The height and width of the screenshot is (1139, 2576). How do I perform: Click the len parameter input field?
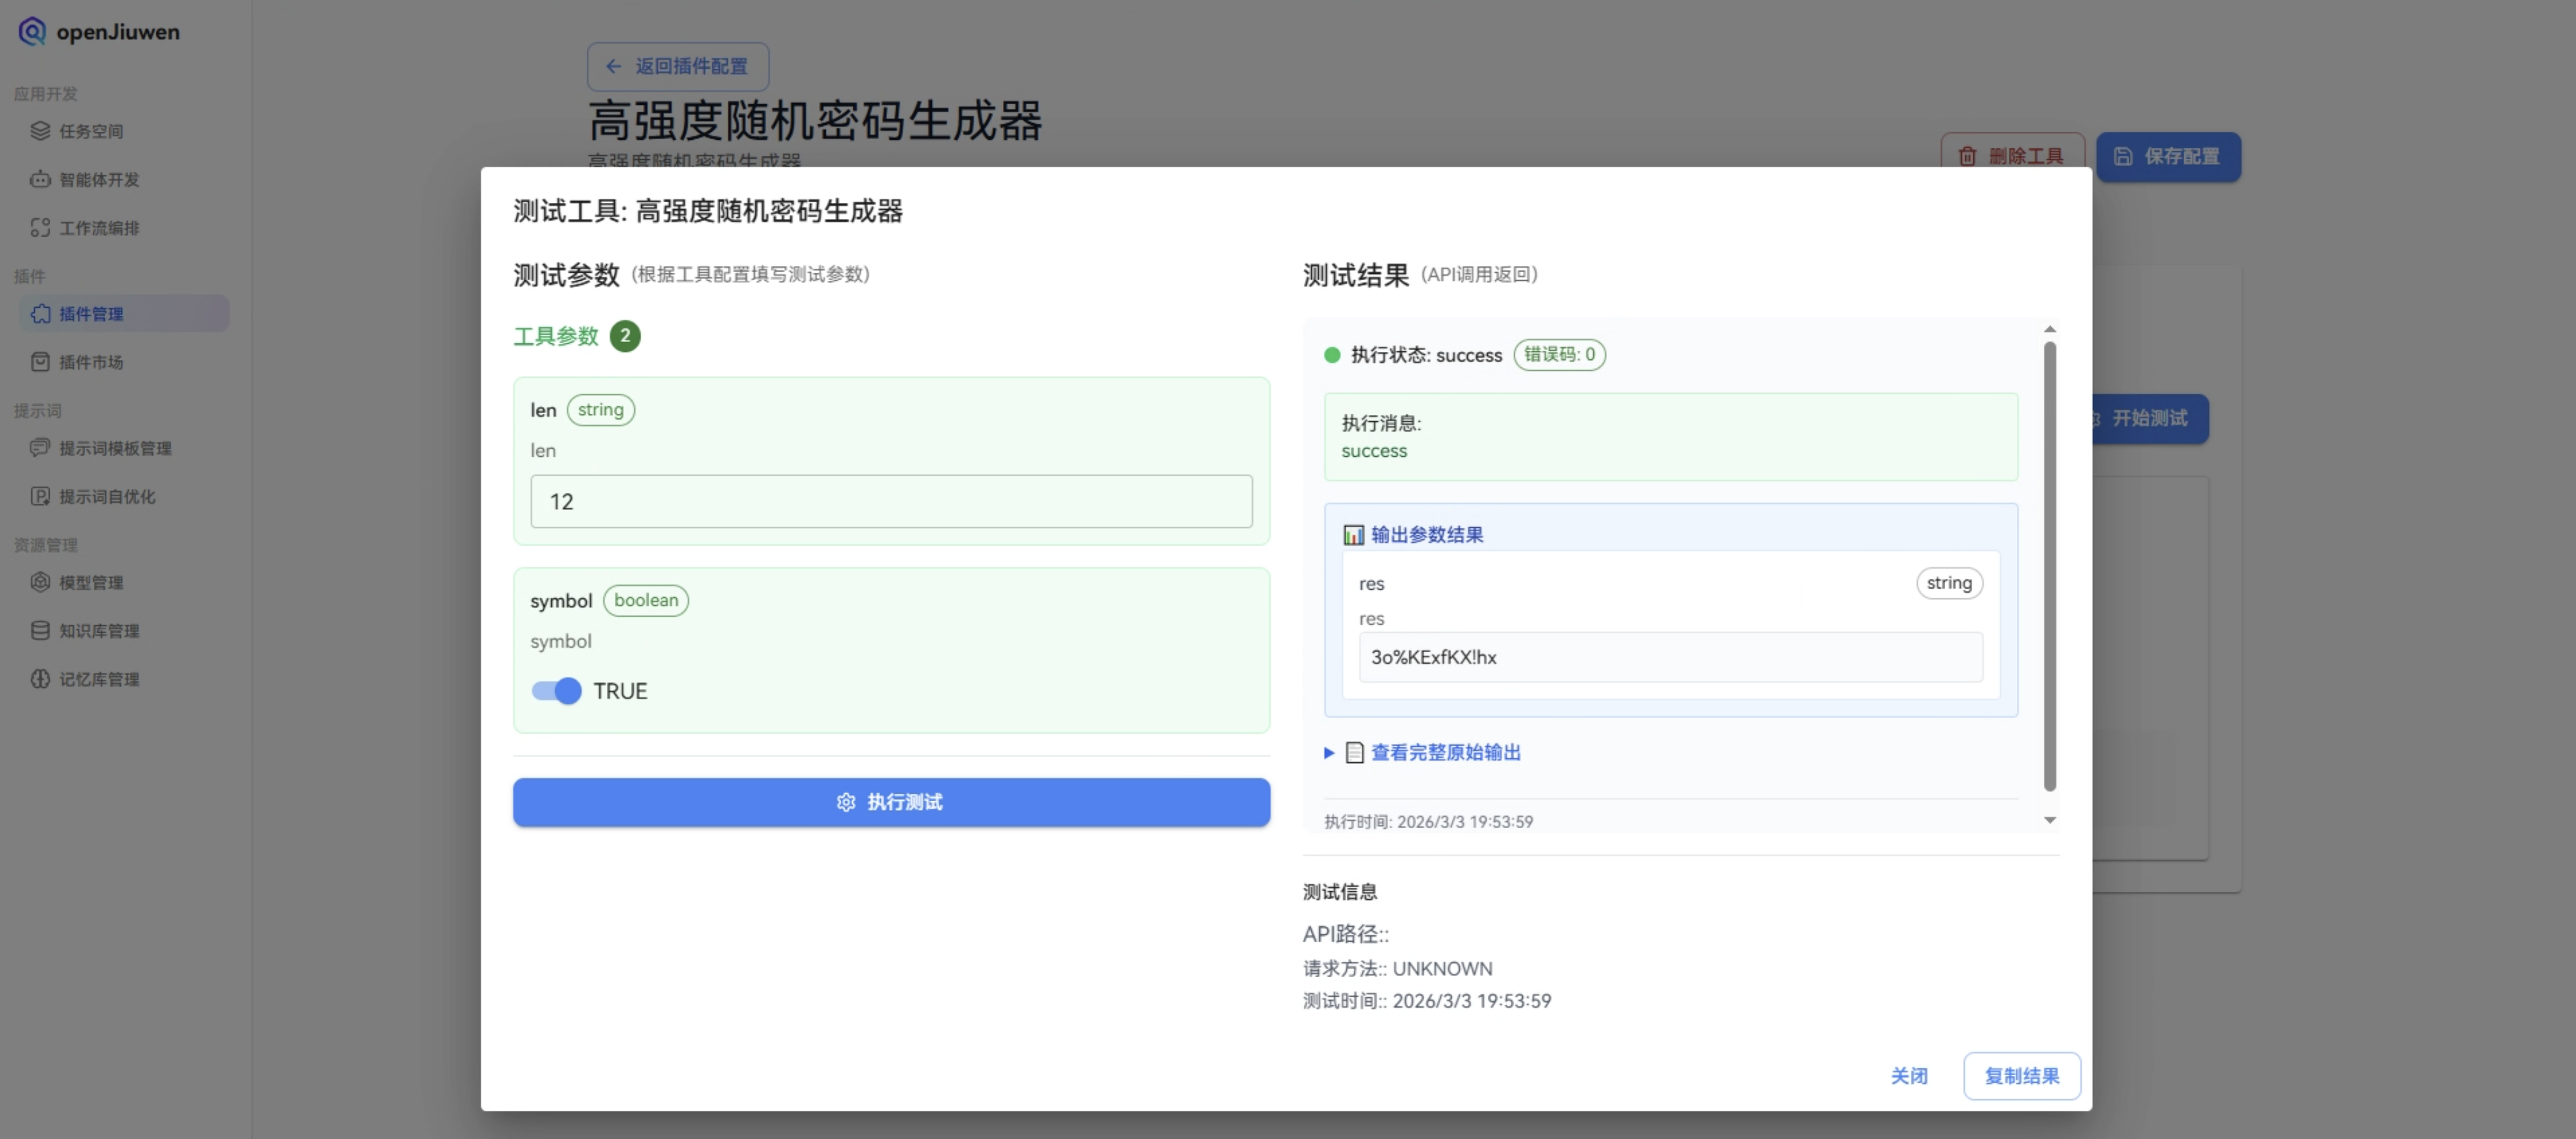click(x=890, y=501)
